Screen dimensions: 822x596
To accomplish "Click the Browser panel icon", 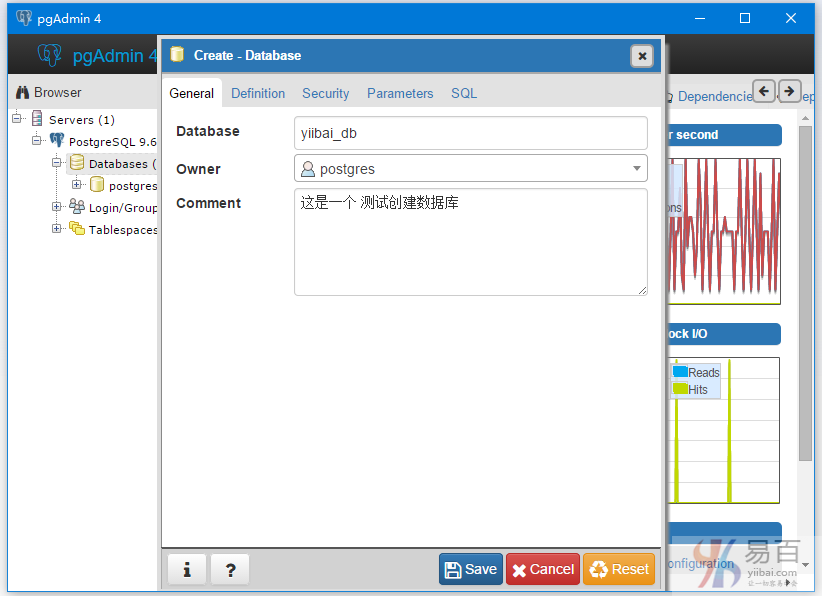I will point(21,92).
